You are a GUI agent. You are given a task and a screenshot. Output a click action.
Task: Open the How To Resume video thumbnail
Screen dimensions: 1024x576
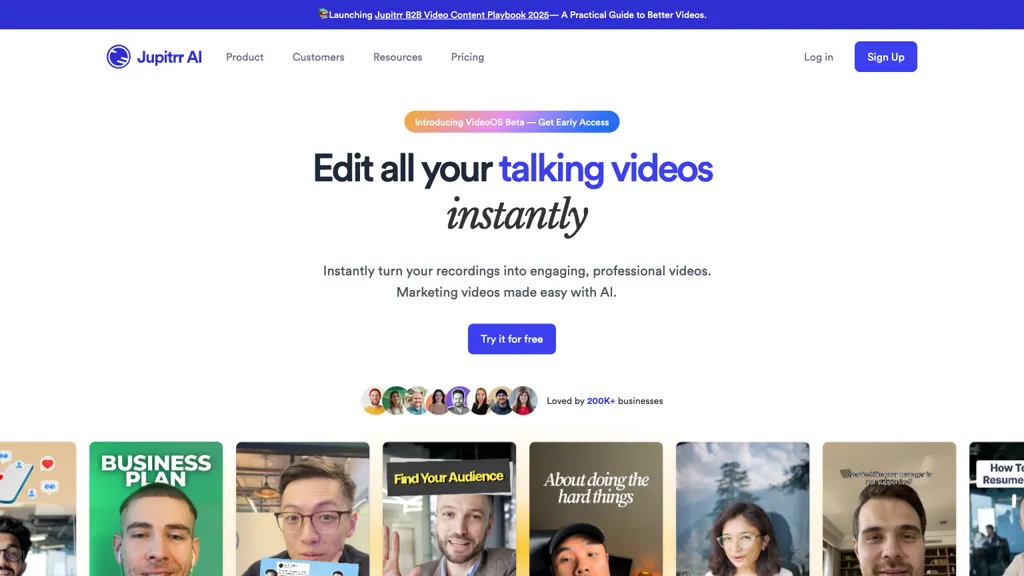[x=997, y=509]
